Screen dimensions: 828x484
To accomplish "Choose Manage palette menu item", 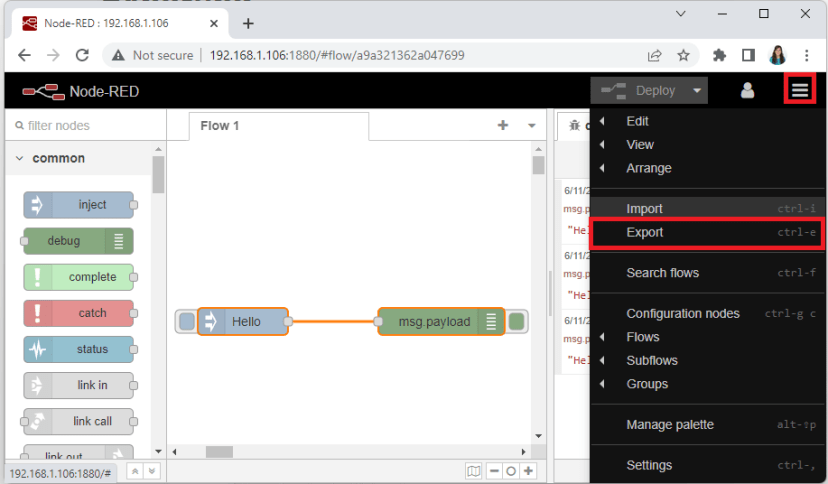I will [x=670, y=424].
